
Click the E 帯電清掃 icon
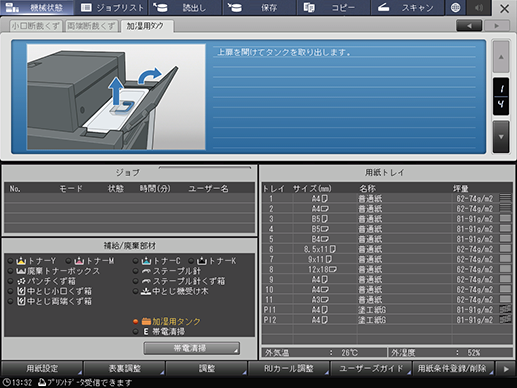[146, 331]
